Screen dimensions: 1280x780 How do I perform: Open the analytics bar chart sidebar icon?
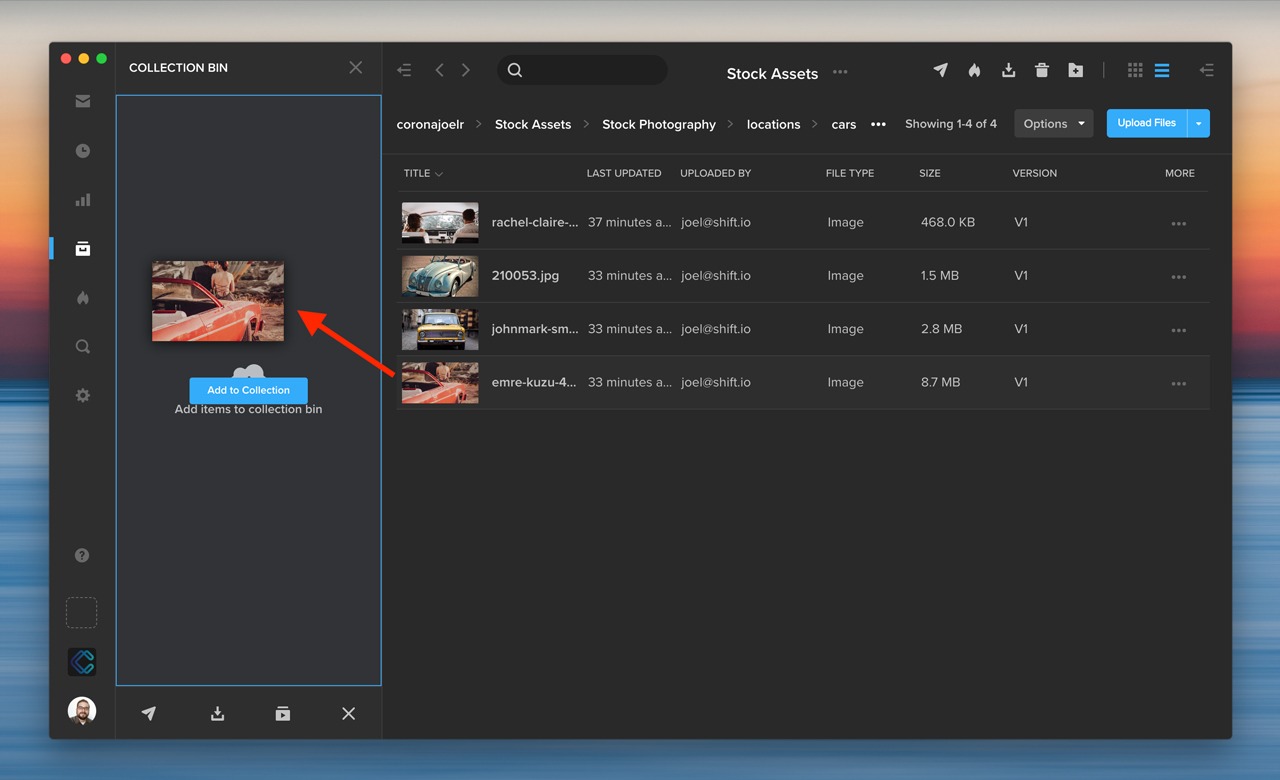83,200
